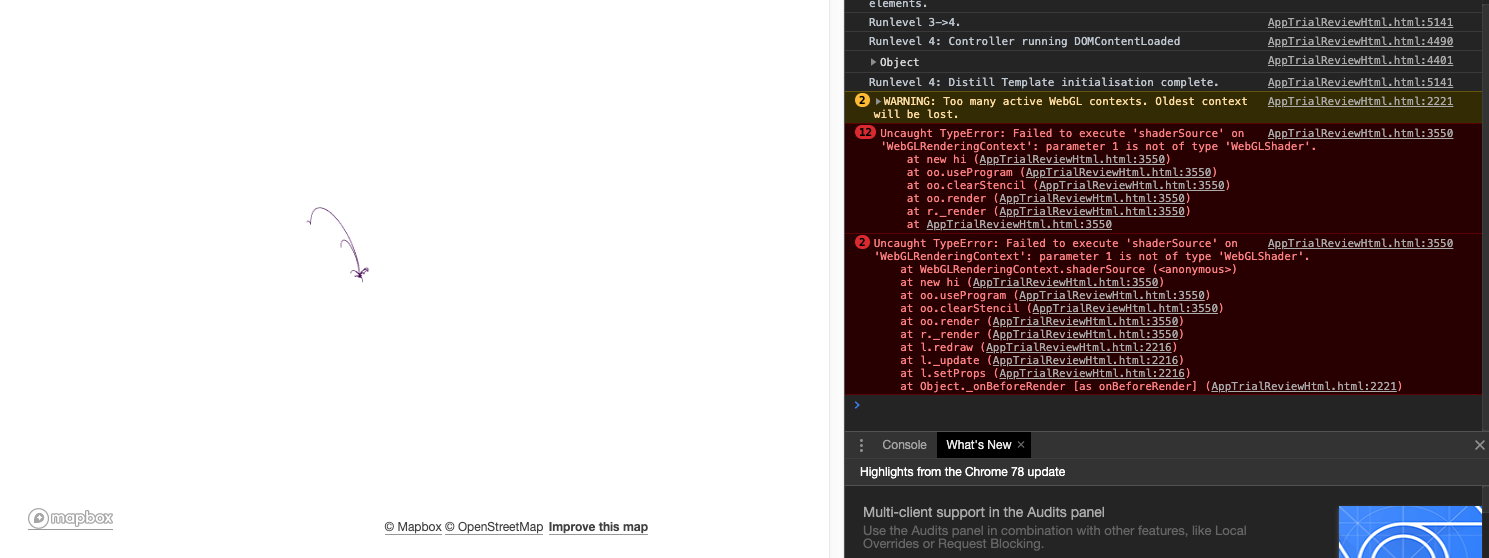
Task: Expand the WebGL contexts warning message
Action: 878,101
